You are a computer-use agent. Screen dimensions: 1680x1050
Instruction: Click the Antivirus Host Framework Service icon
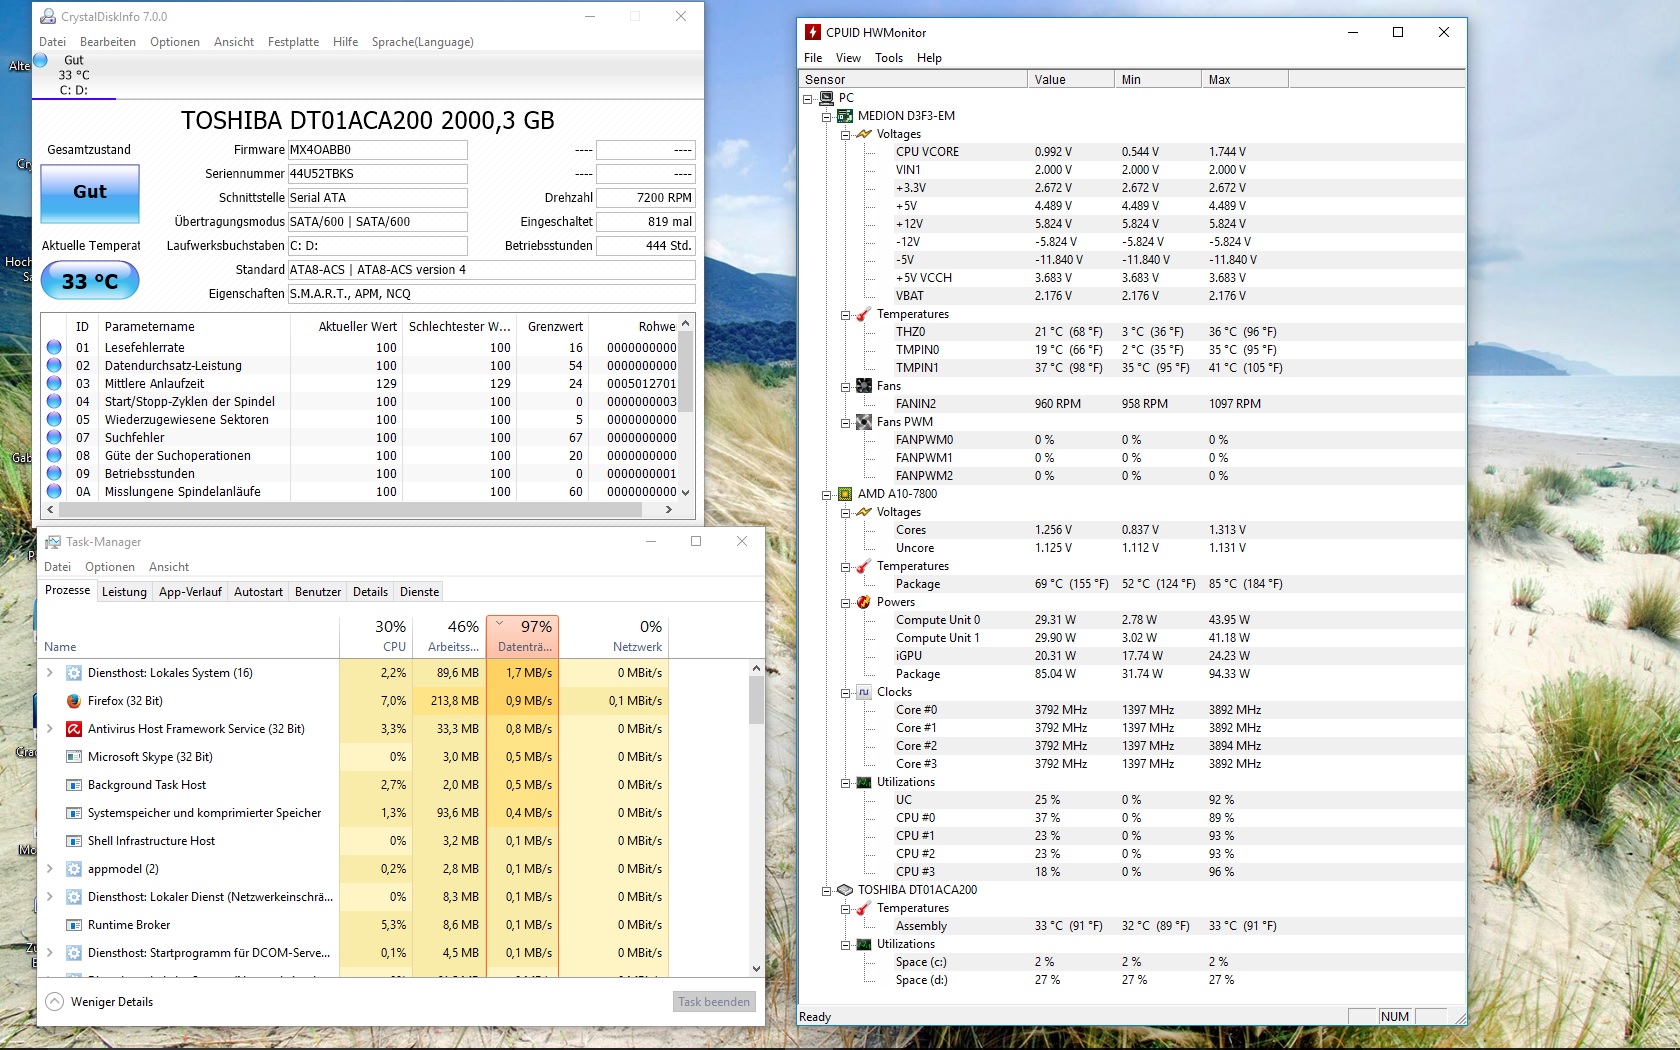click(x=73, y=729)
